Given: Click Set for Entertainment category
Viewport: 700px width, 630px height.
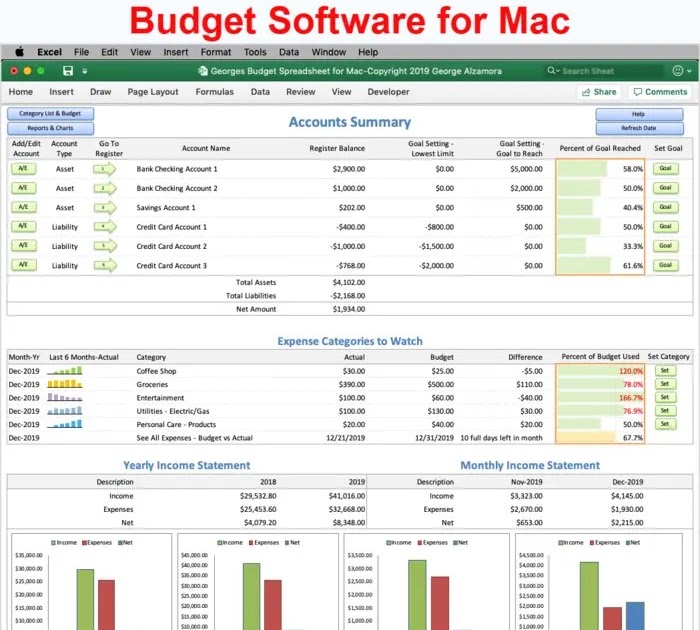Looking at the screenshot, I should (665, 397).
